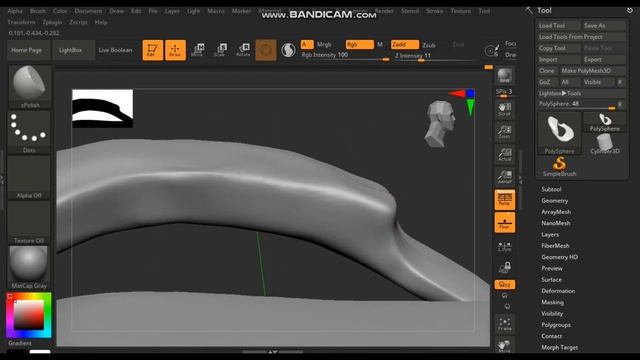Expand the Masking section
The width and height of the screenshot is (640, 360).
pos(552,302)
